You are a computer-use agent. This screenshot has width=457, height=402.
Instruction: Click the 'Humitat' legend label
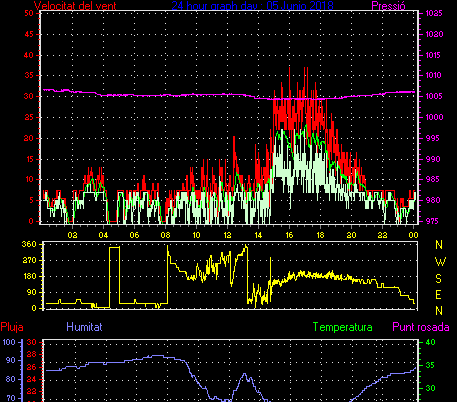pyautogui.click(x=84, y=327)
